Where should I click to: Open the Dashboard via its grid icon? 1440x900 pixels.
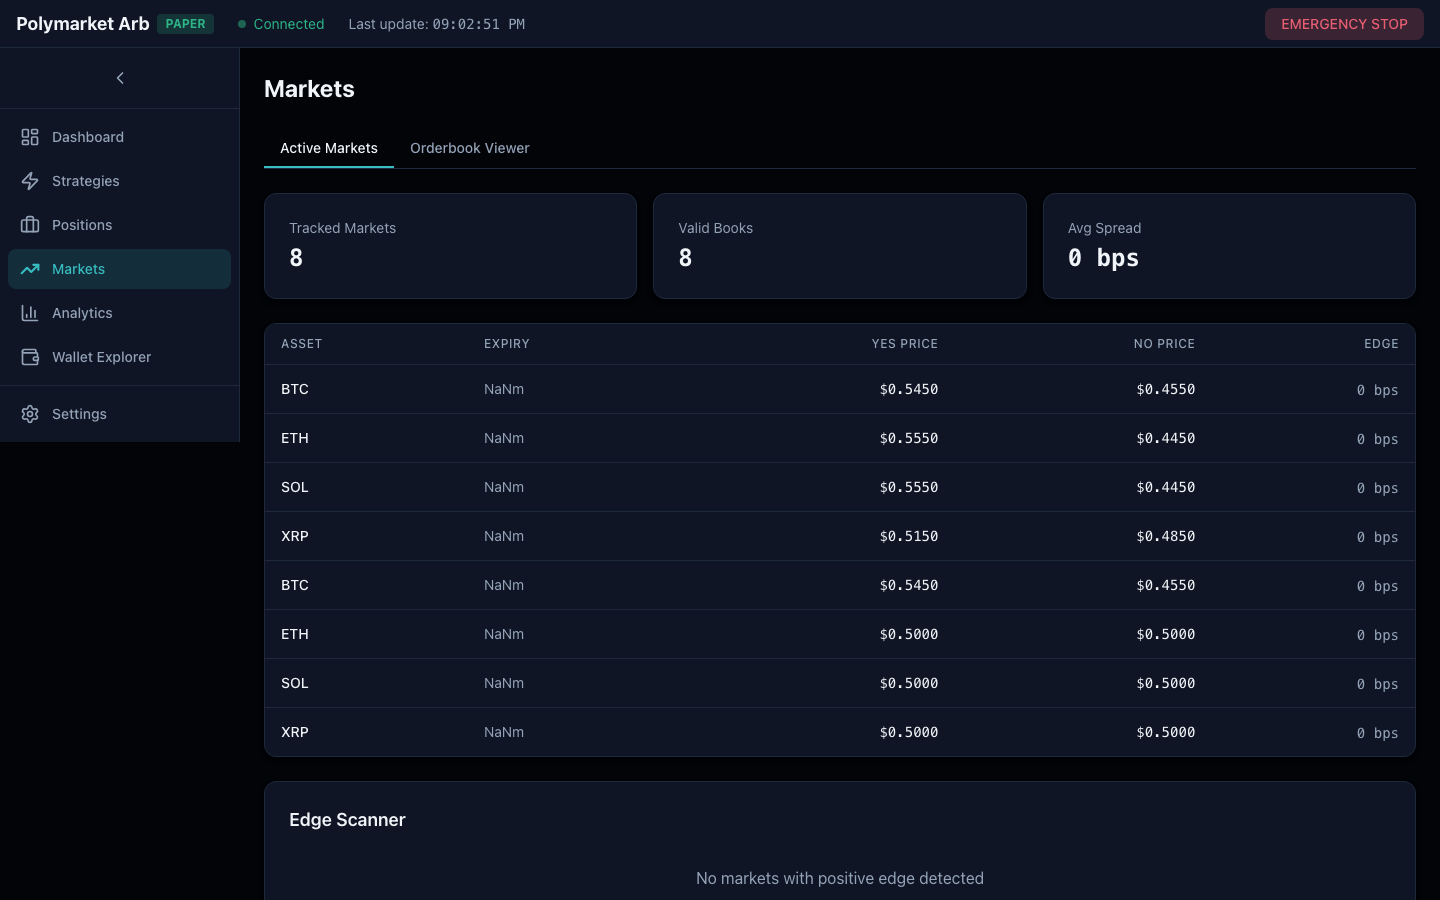(x=29, y=137)
